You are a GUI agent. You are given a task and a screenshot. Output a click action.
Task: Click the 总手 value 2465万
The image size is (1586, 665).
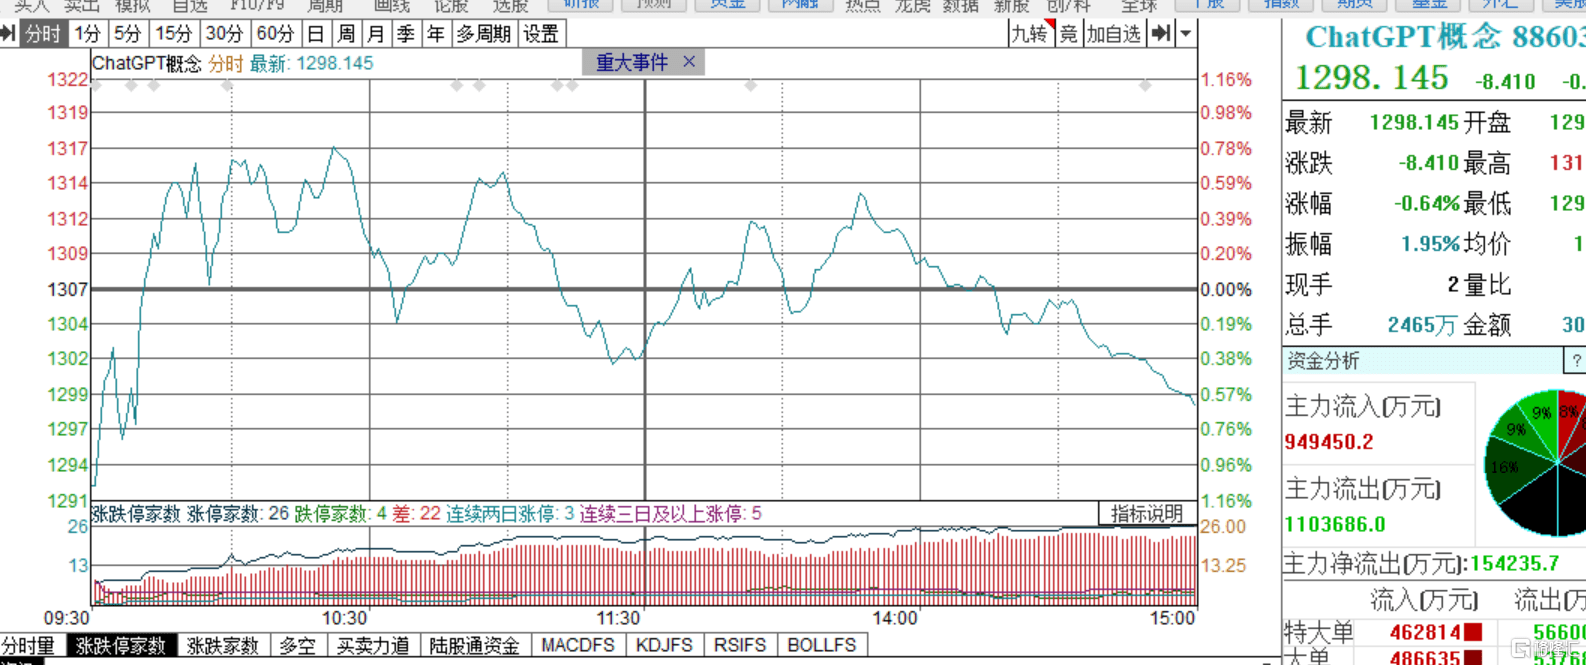pos(1421,324)
